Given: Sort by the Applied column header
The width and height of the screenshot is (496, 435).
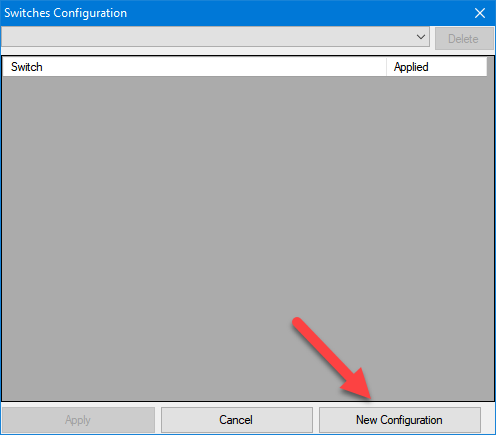Looking at the screenshot, I should point(437,67).
